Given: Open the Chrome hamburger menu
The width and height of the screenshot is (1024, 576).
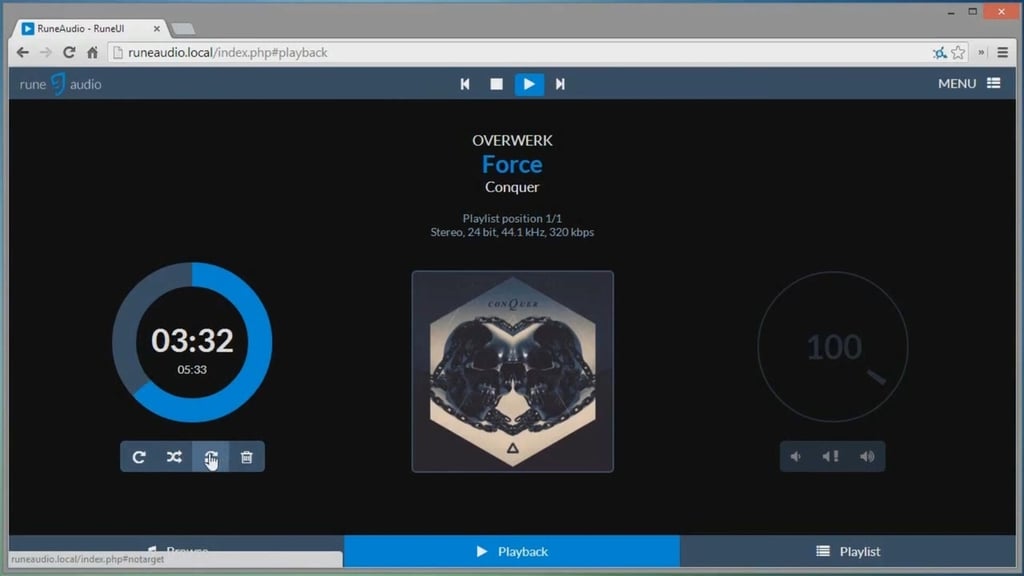Looking at the screenshot, I should pyautogui.click(x=1002, y=53).
